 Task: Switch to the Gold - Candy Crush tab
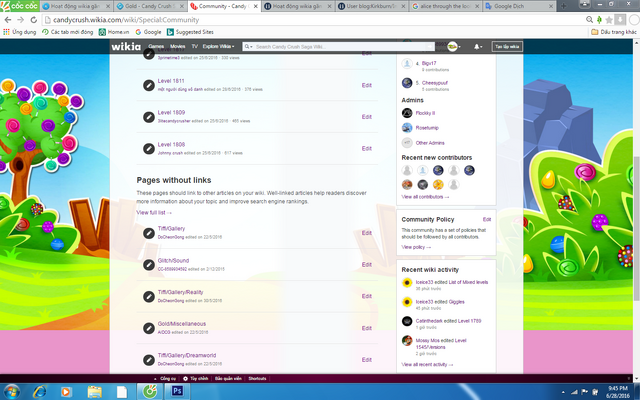(x=150, y=6)
